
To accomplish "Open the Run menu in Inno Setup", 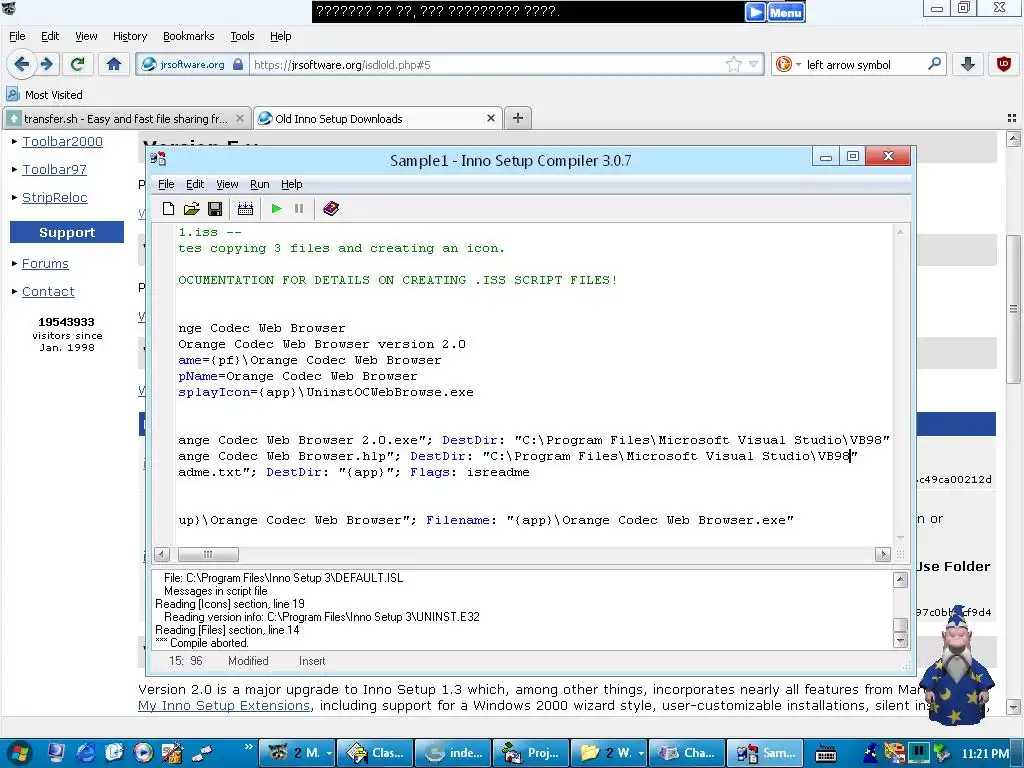I will tap(260, 184).
